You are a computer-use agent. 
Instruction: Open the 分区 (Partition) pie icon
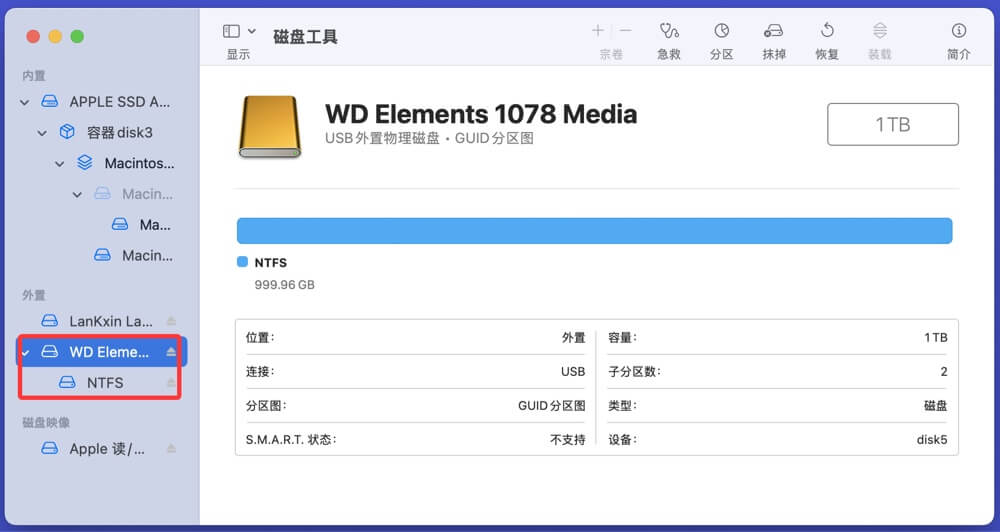tap(721, 32)
